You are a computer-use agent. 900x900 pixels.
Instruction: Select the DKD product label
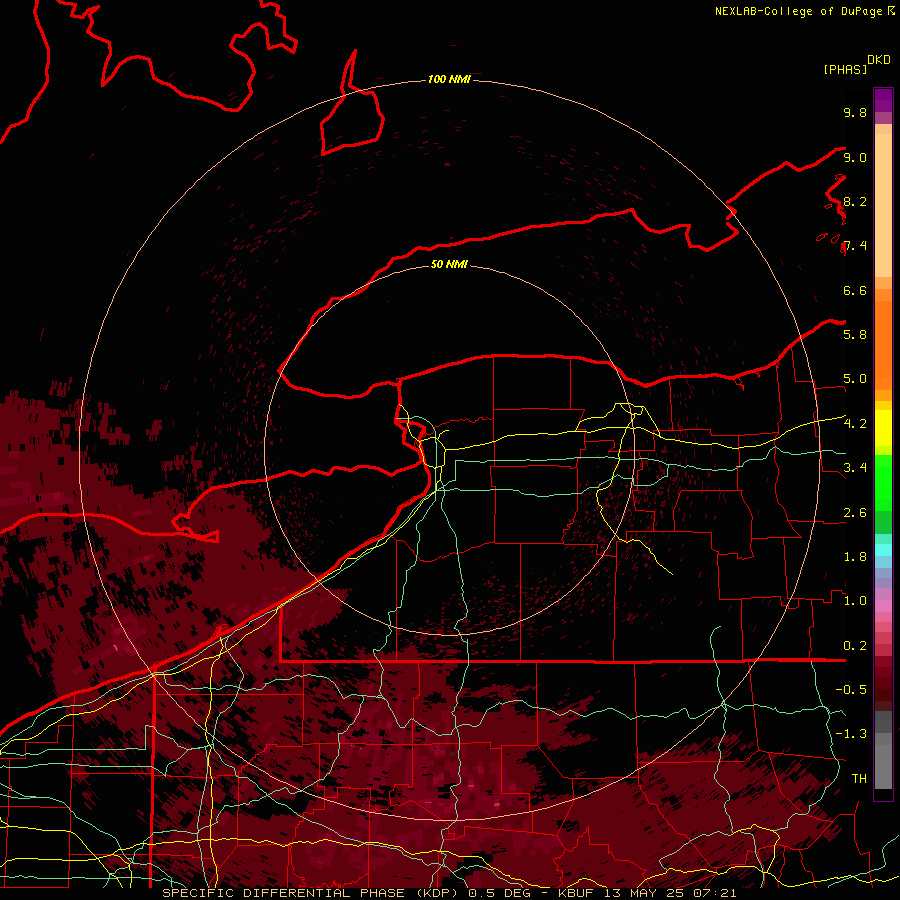(x=879, y=60)
